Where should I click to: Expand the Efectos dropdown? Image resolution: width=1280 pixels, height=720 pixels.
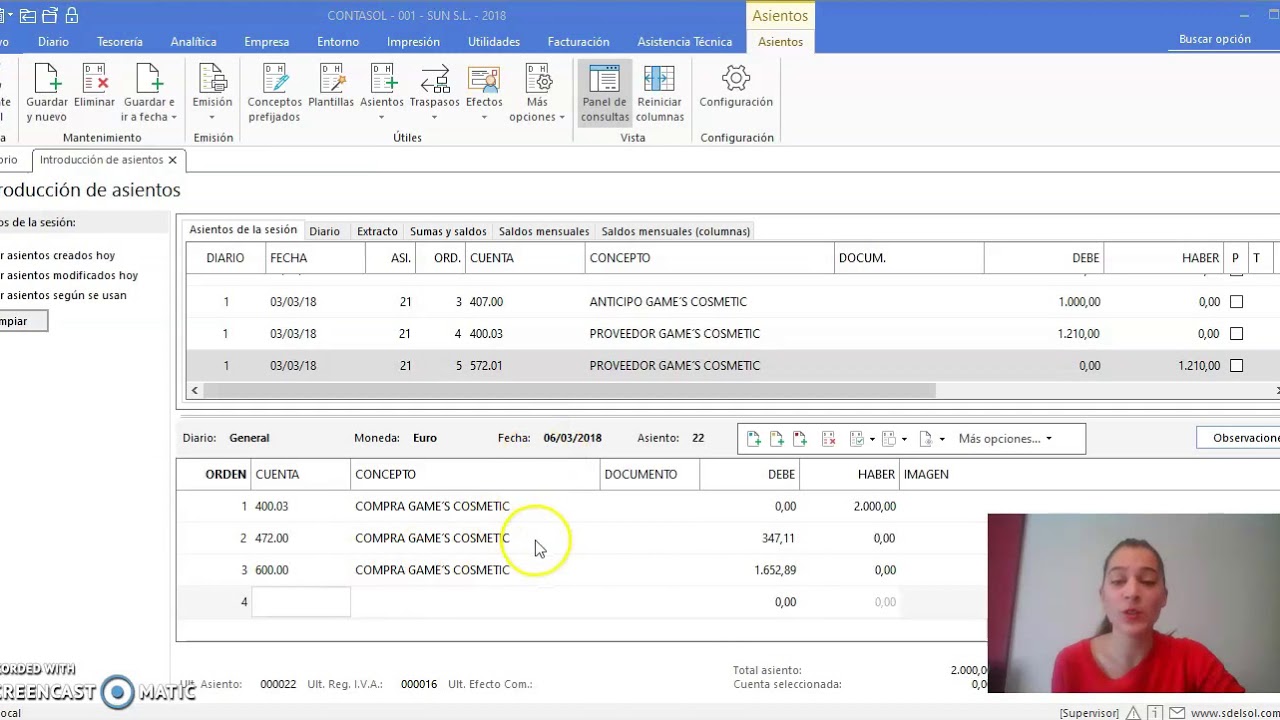(x=484, y=117)
